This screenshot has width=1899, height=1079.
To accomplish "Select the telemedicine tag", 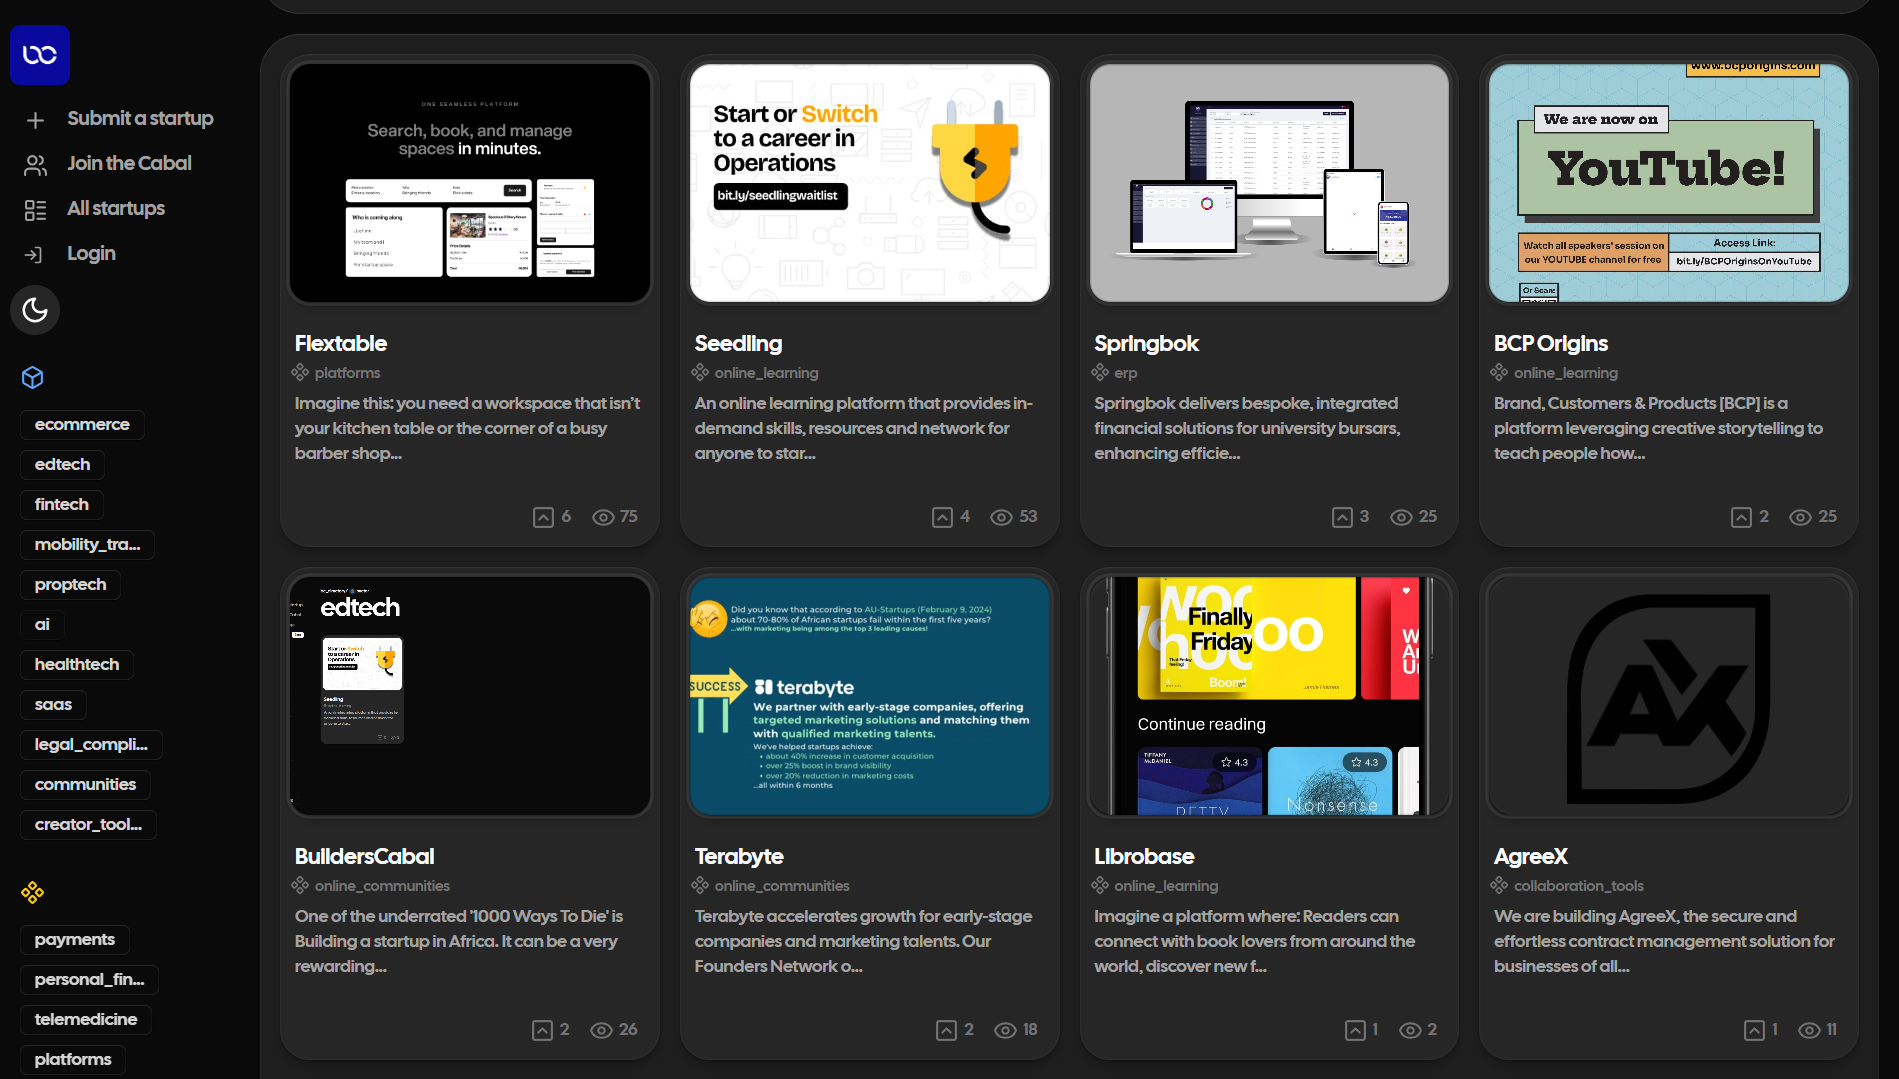I will 86,1019.
